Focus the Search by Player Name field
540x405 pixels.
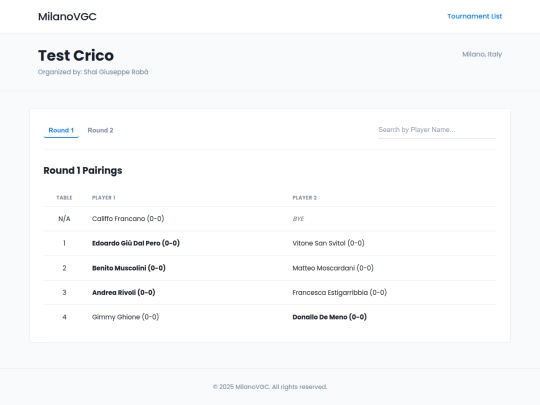tap(437, 130)
